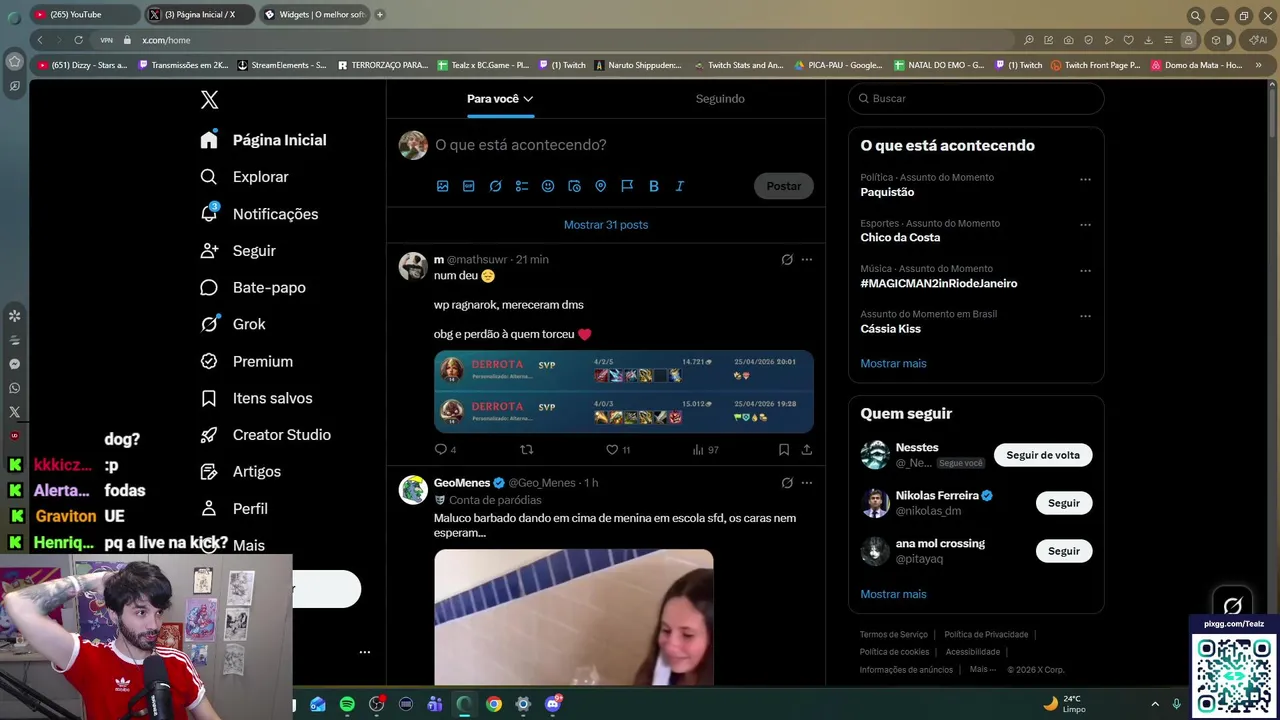Image resolution: width=1280 pixels, height=720 pixels.
Task: Open Spotify from the taskbar
Action: pos(347,704)
